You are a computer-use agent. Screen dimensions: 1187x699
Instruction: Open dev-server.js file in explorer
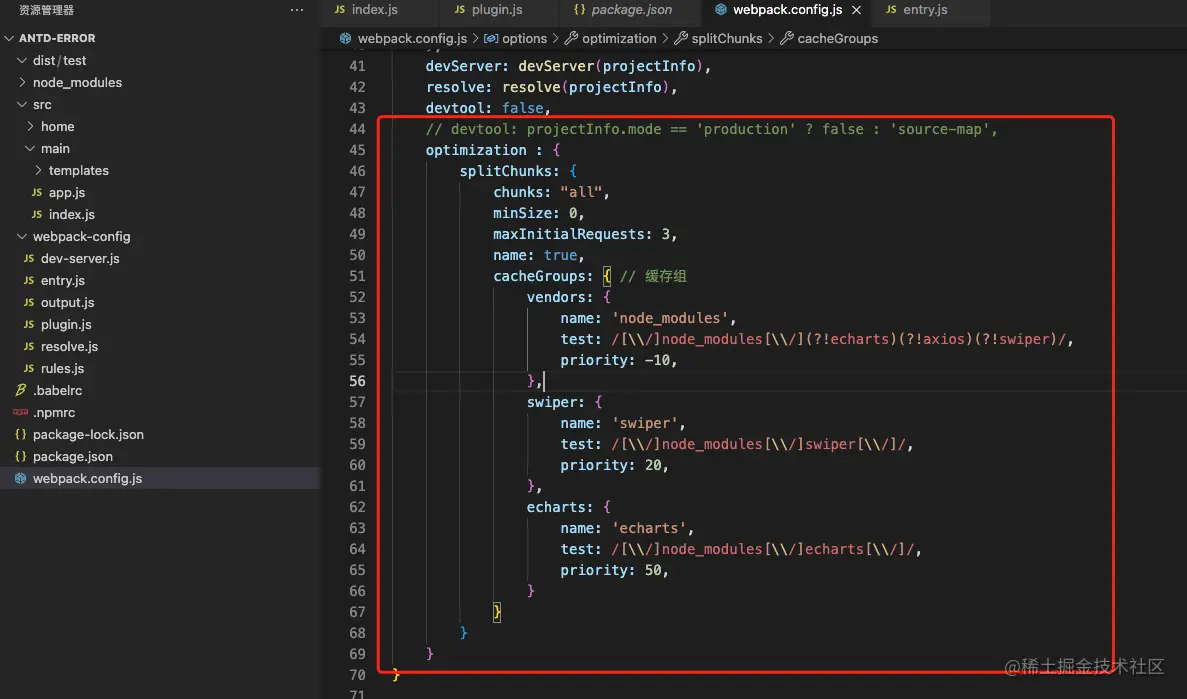(x=80, y=258)
